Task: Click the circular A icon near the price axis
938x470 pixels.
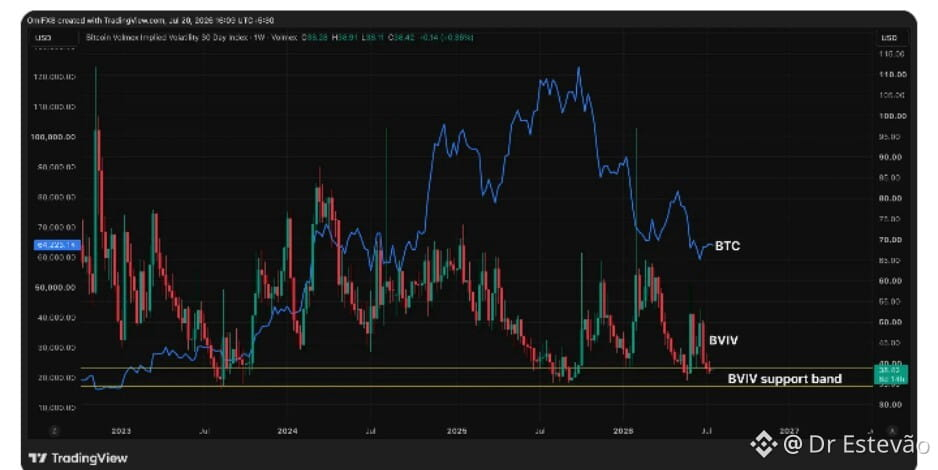Action: click(892, 431)
